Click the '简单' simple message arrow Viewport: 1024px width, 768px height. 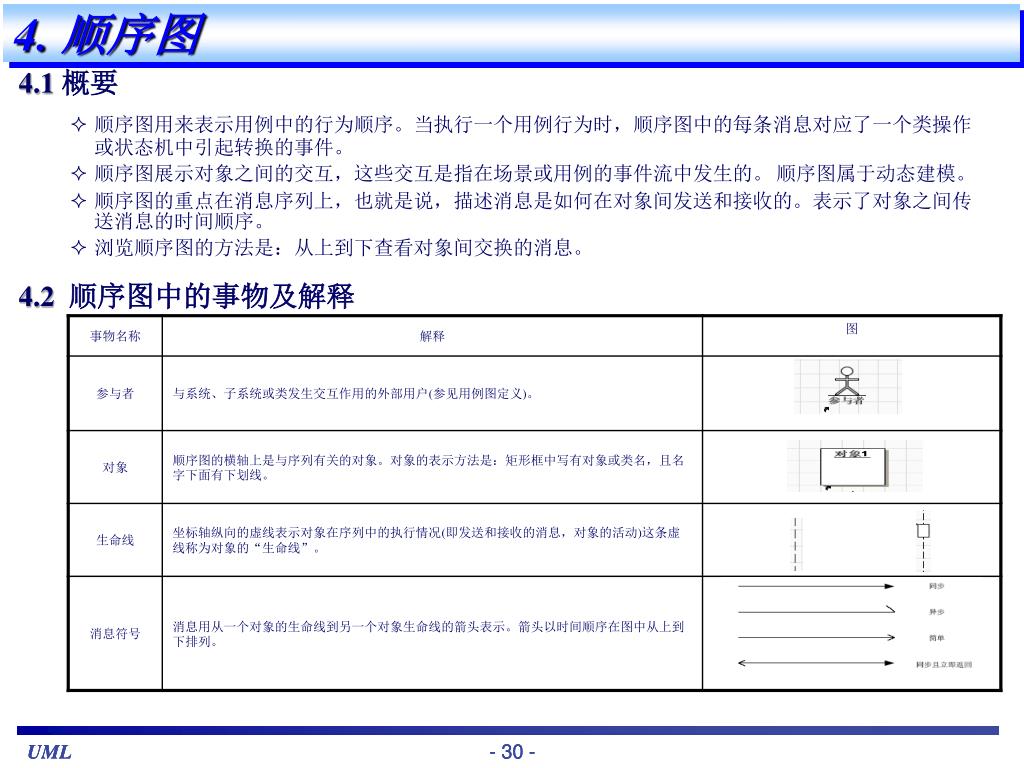point(816,637)
